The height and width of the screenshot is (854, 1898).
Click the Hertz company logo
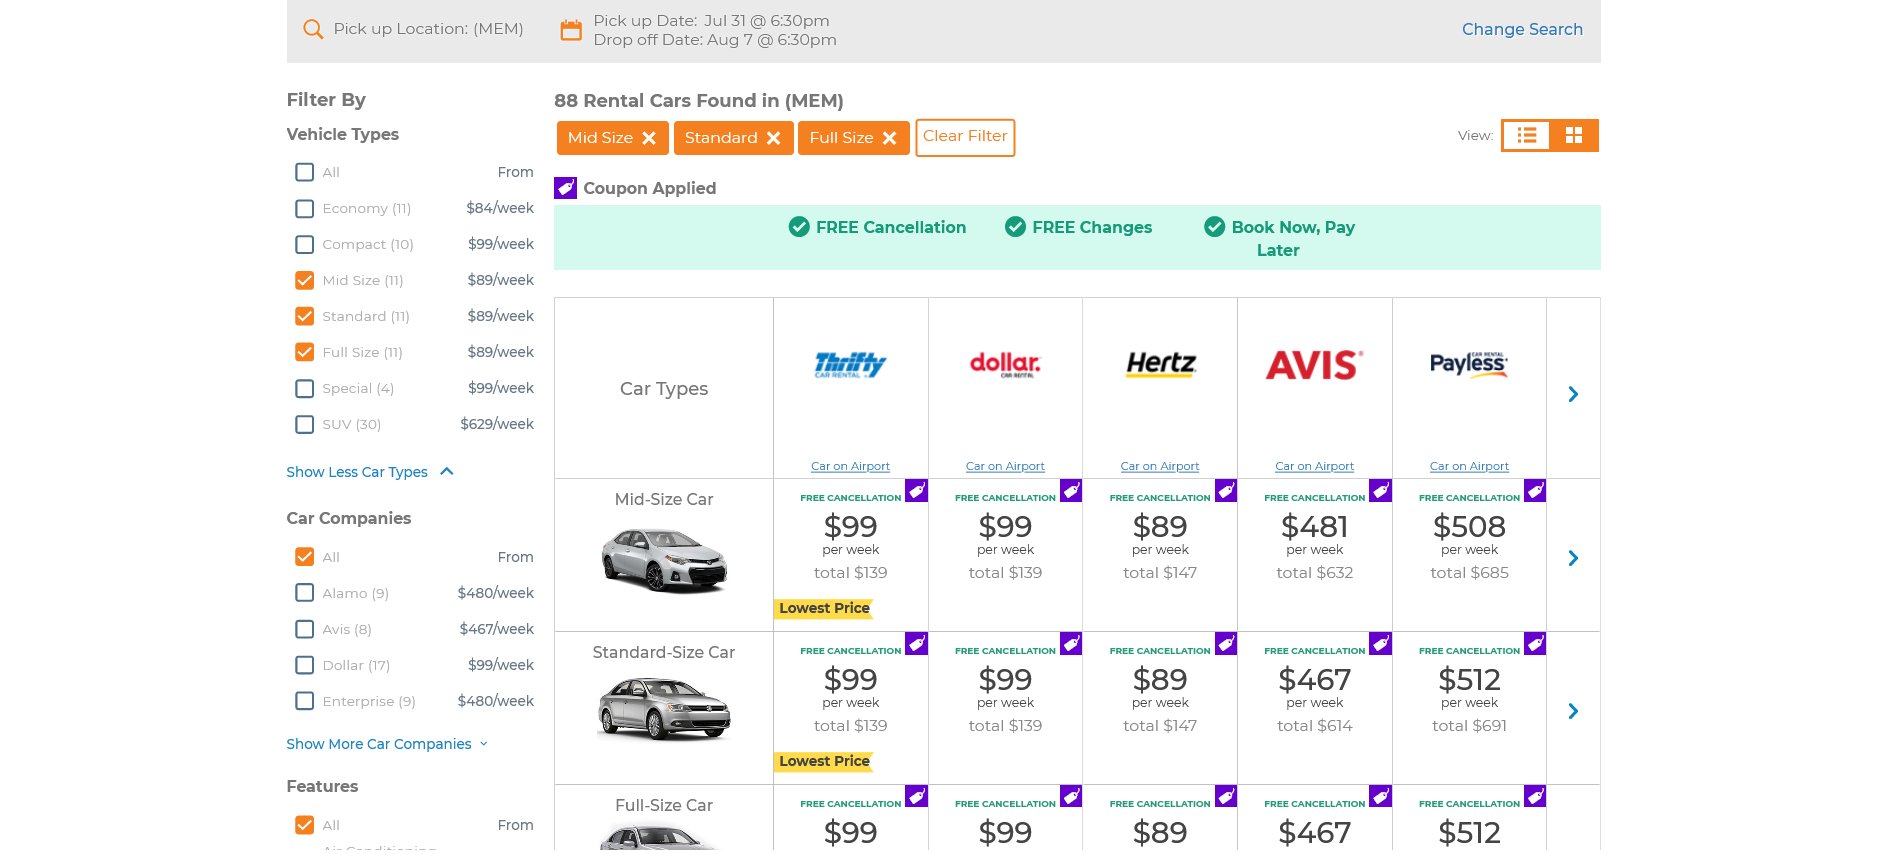tap(1160, 363)
